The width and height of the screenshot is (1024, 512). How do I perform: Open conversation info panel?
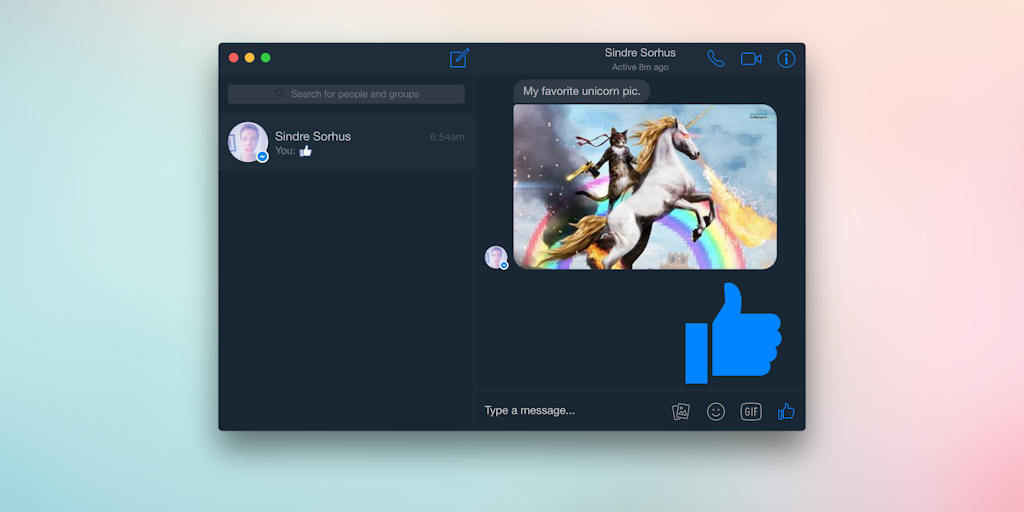point(786,59)
